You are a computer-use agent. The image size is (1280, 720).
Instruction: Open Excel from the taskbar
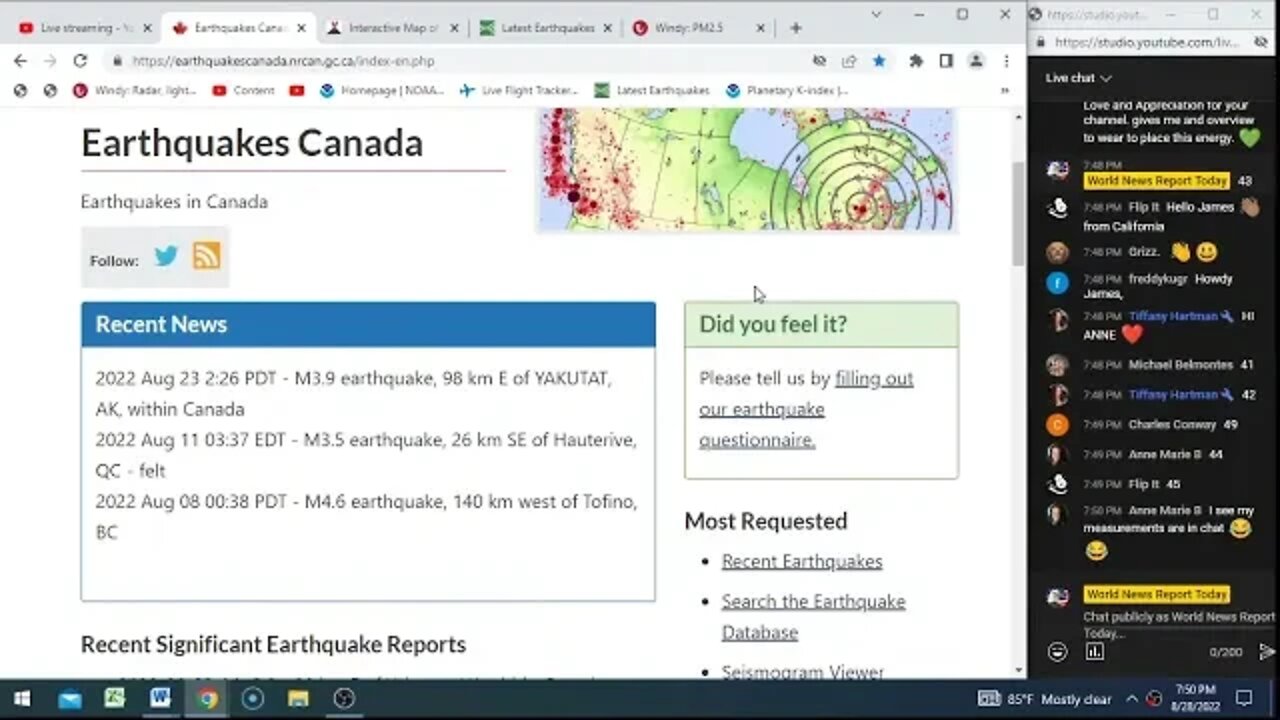(x=115, y=698)
